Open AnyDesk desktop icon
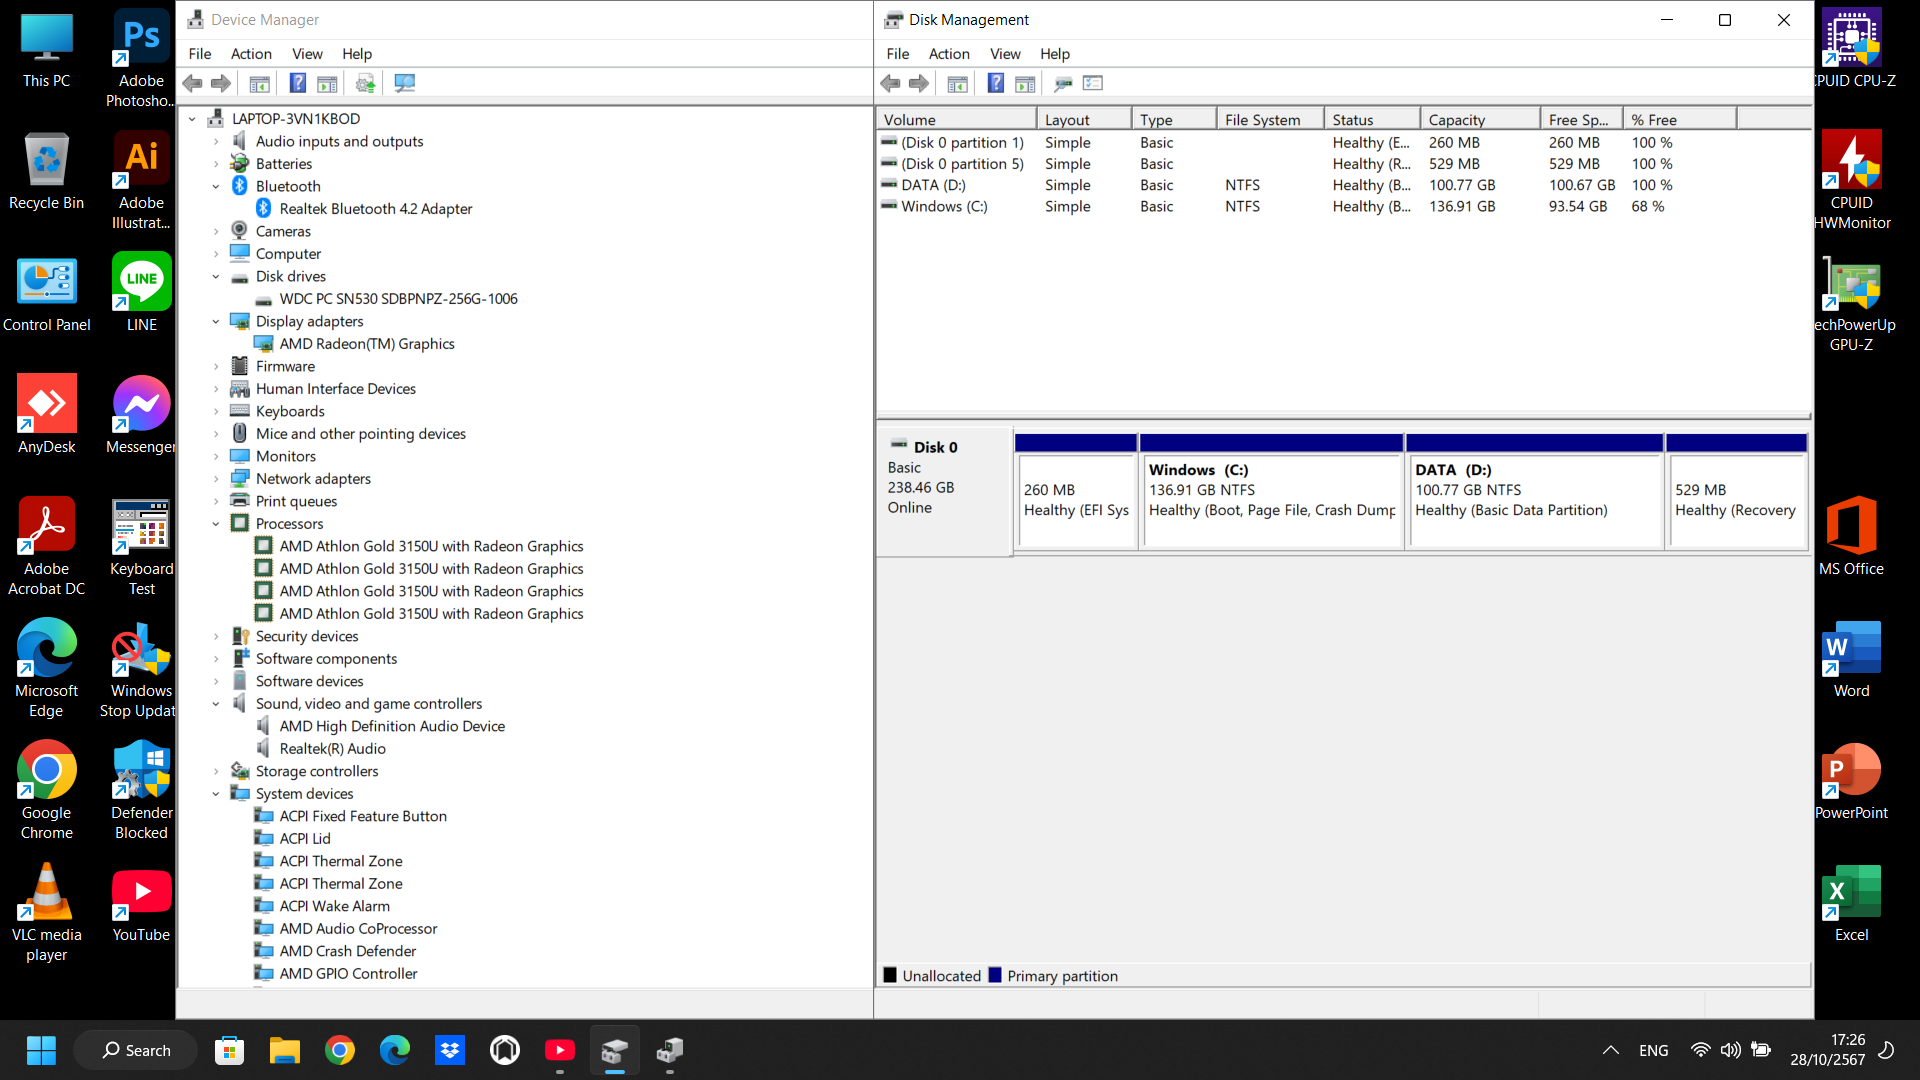 pyautogui.click(x=46, y=414)
